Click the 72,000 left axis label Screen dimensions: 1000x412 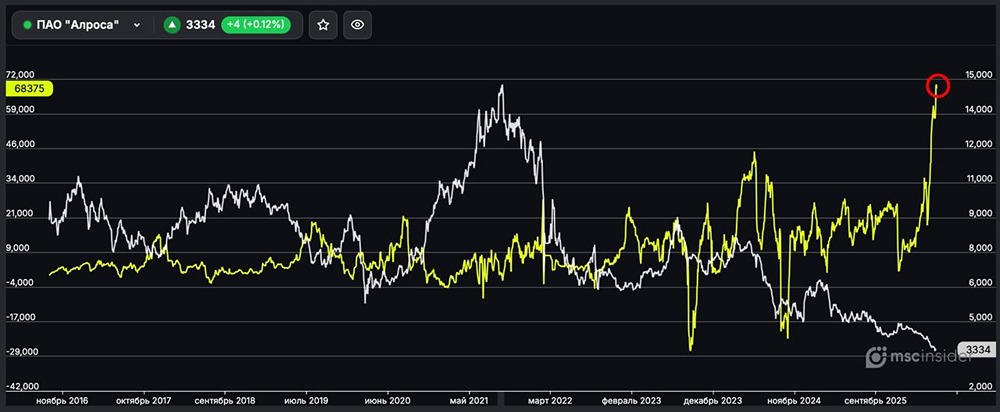tap(20, 75)
